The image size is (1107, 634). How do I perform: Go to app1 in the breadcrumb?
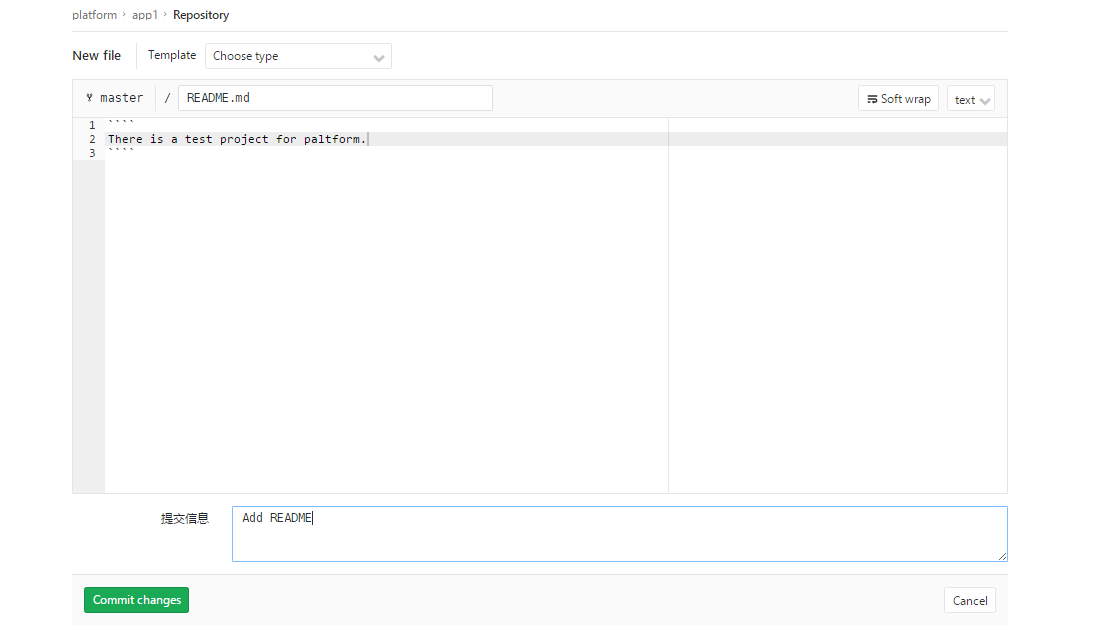(x=145, y=15)
